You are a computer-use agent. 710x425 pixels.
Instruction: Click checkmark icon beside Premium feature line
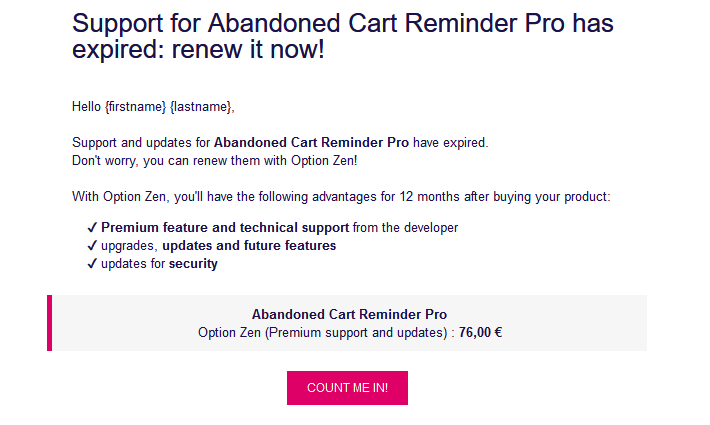point(92,227)
